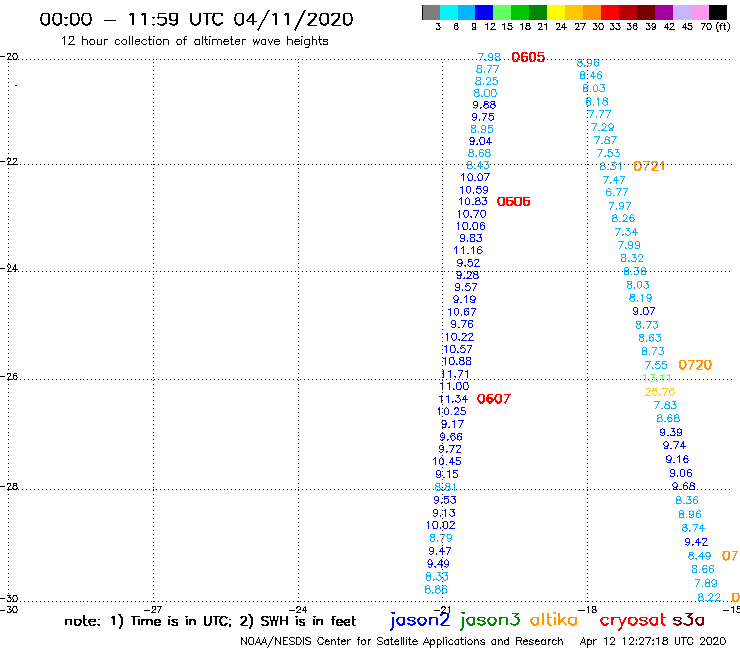
Task: Click the 8.22 wave height value
Action: (709, 597)
